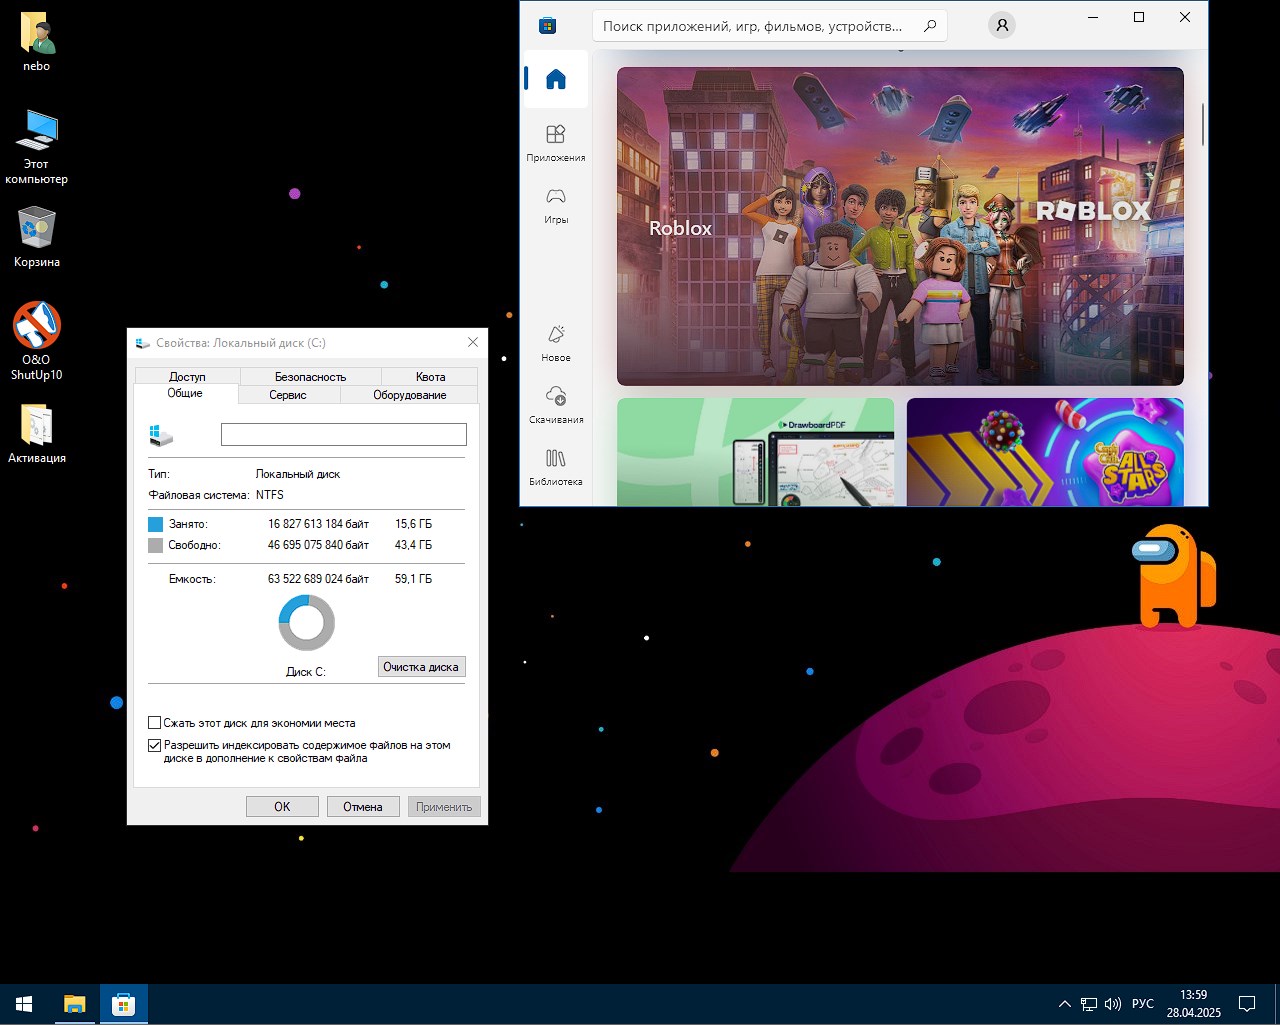The width and height of the screenshot is (1280, 1025).
Task: Select the Библиотека library icon in Store
Action: tap(555, 459)
